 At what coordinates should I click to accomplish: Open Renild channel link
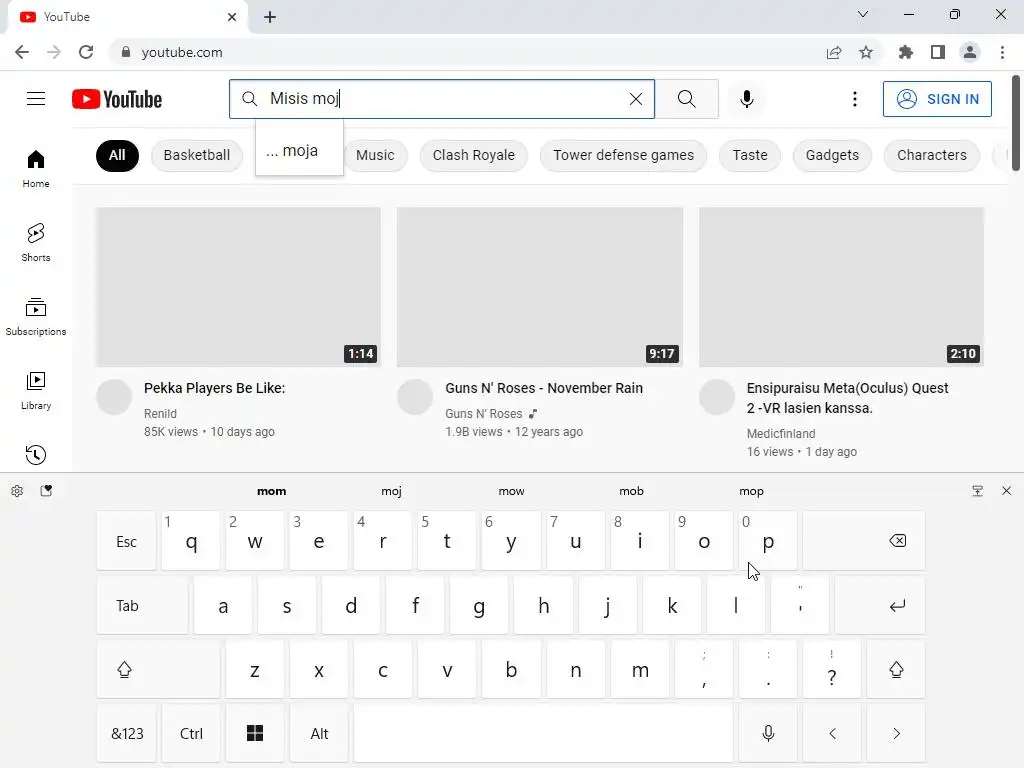[160, 413]
